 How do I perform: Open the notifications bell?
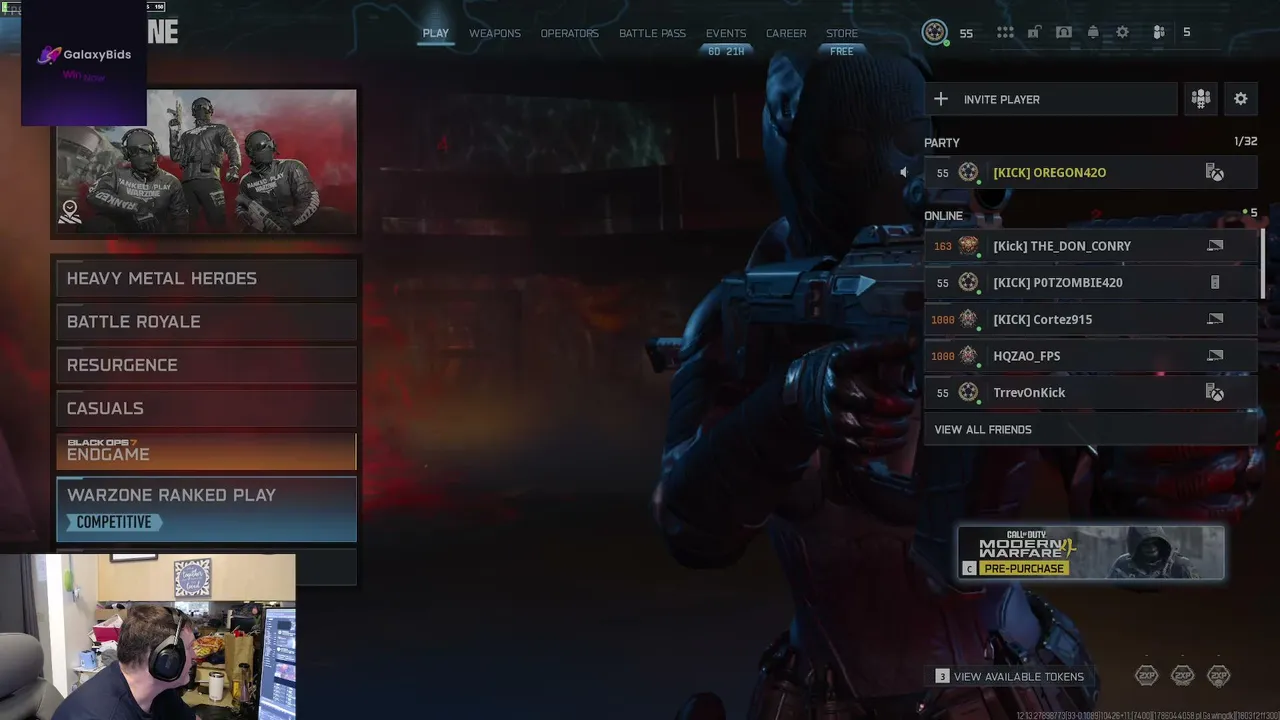tap(1093, 32)
